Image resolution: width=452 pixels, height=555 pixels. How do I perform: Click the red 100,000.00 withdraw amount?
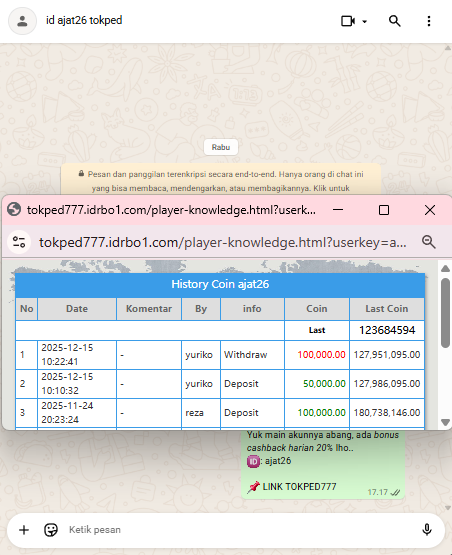321,355
